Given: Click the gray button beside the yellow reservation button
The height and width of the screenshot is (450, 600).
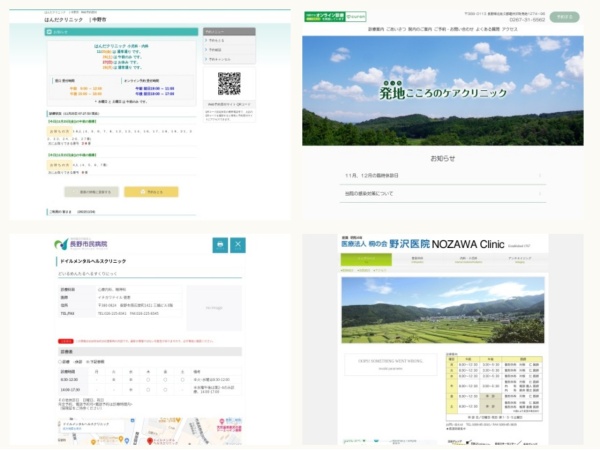Looking at the screenshot, I should click(91, 192).
